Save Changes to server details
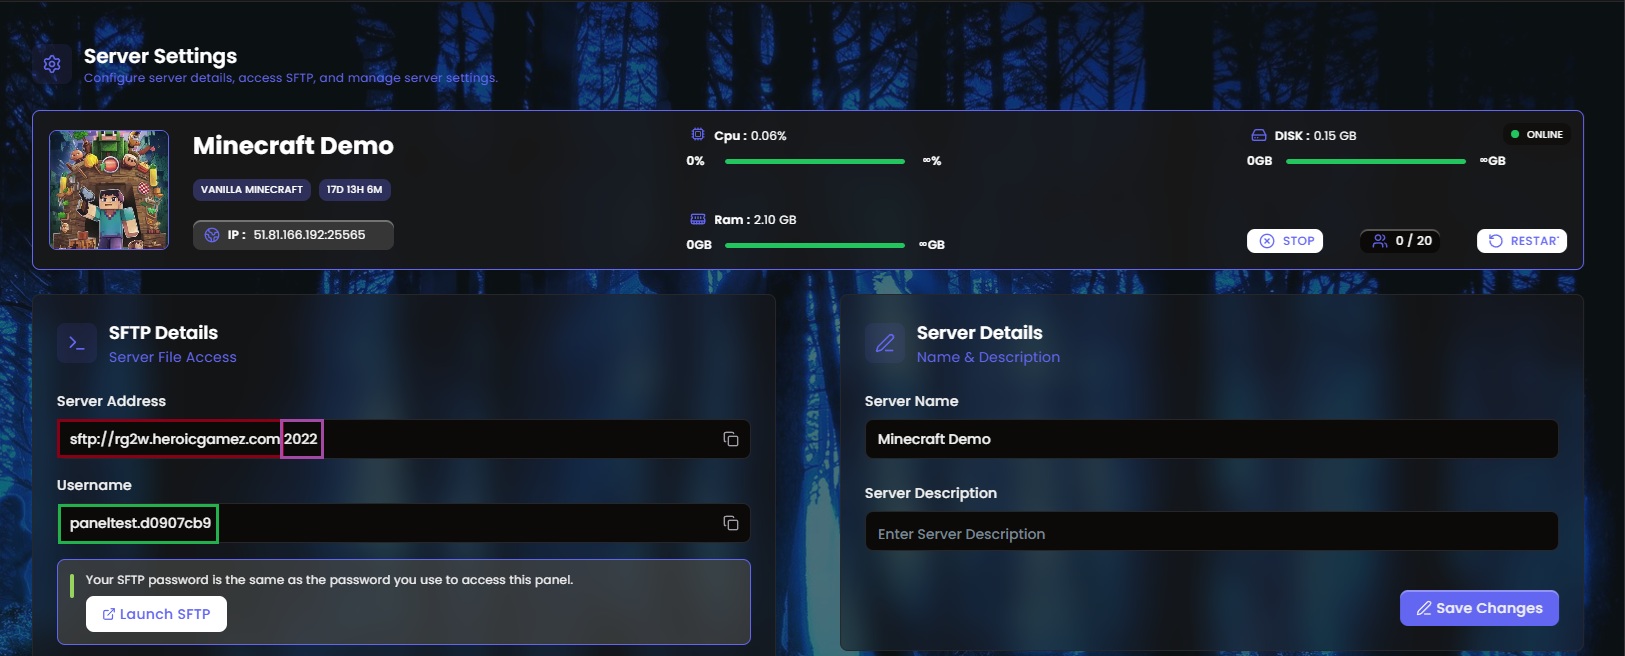Screen dimensions: 1625x656 pyautogui.click(x=1479, y=608)
